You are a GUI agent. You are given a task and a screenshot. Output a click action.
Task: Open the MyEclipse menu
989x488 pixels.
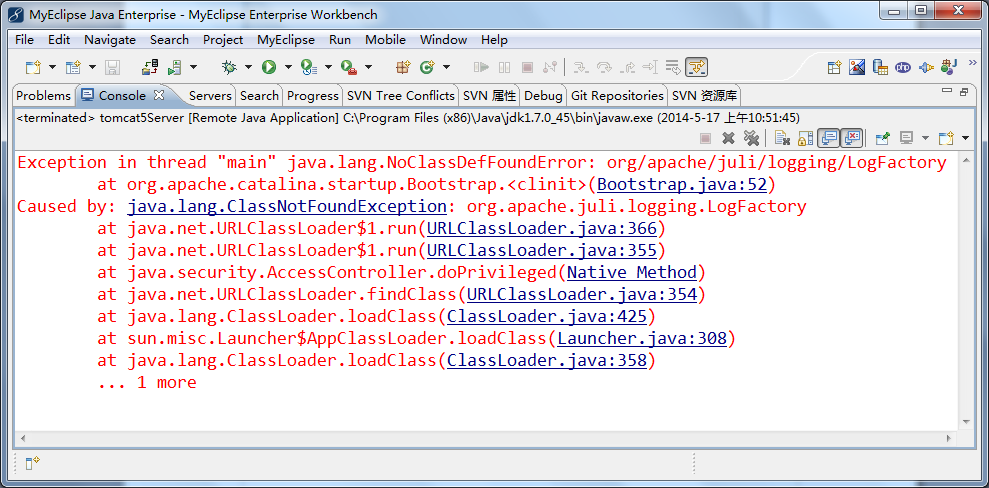pyautogui.click(x=286, y=40)
